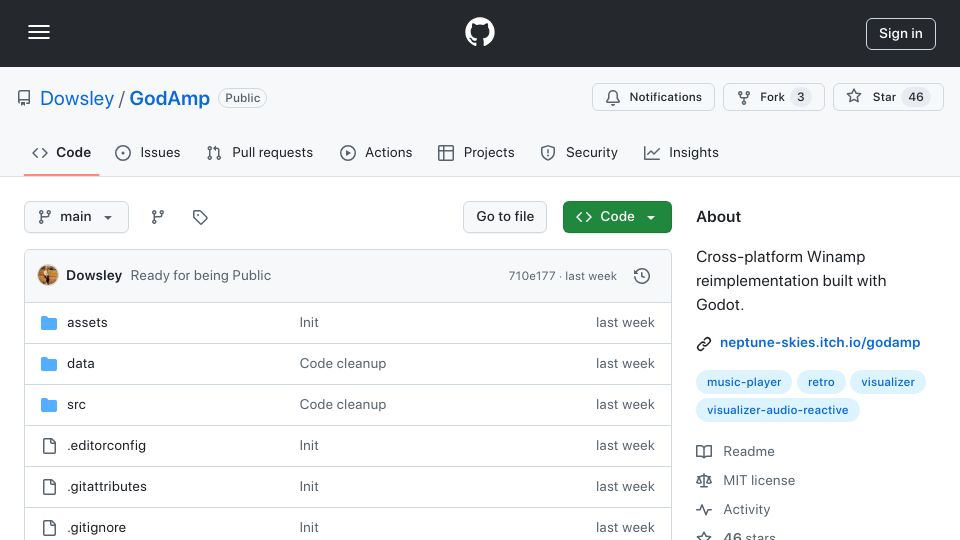Click the Fork count badge 3
The height and width of the screenshot is (540, 960).
pos(800,97)
